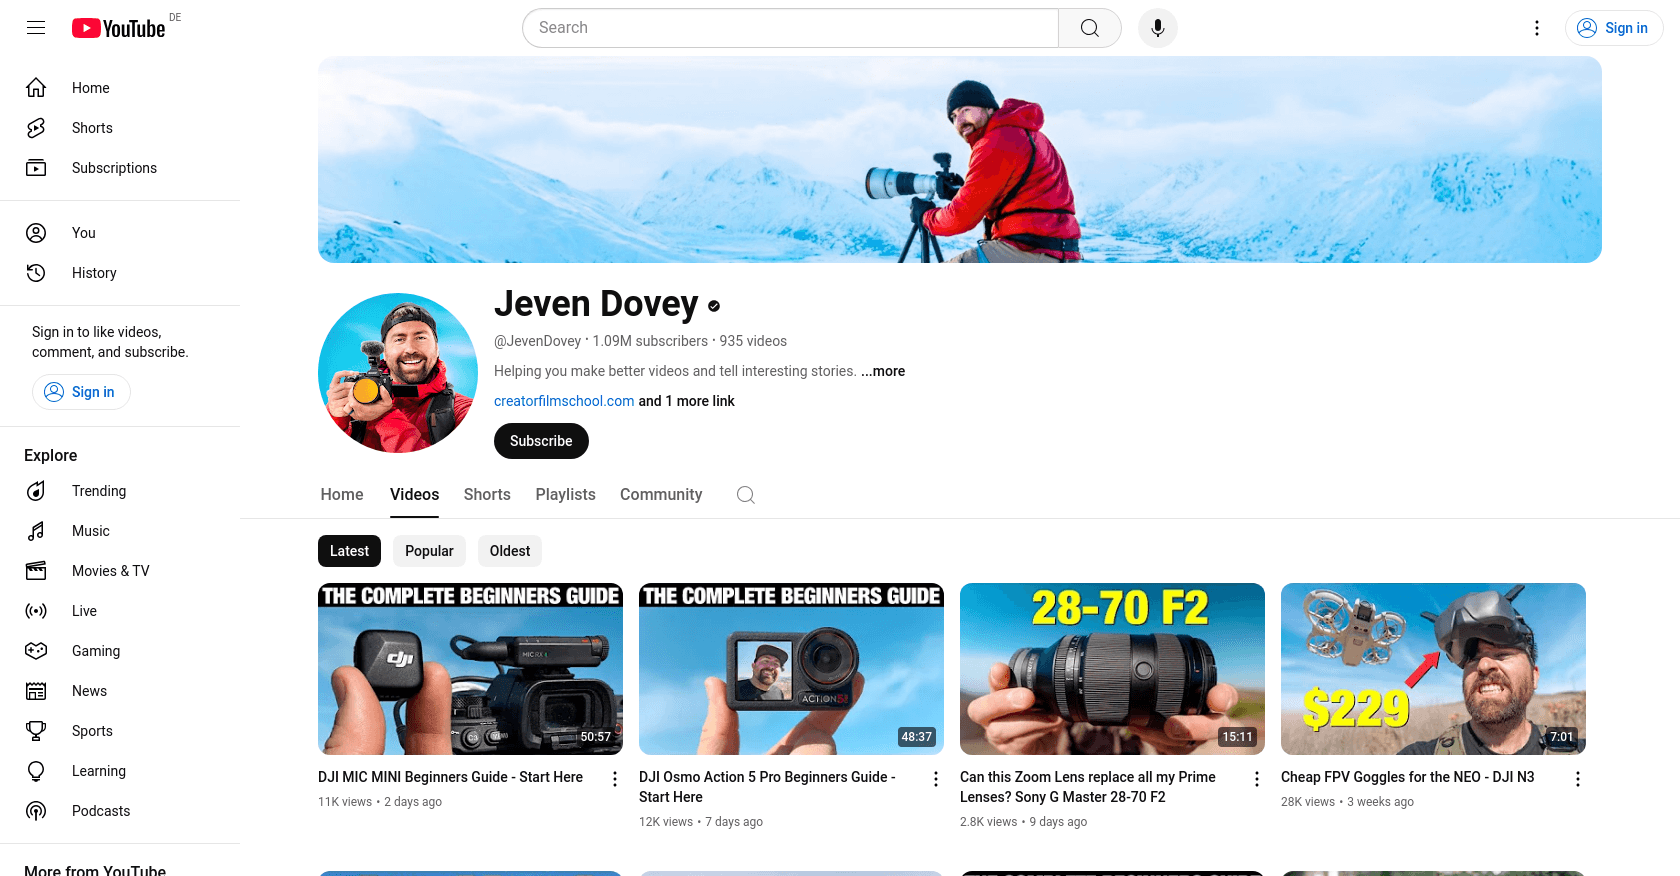This screenshot has height=876, width=1680.
Task: Activate voice search microphone
Action: click(x=1157, y=28)
